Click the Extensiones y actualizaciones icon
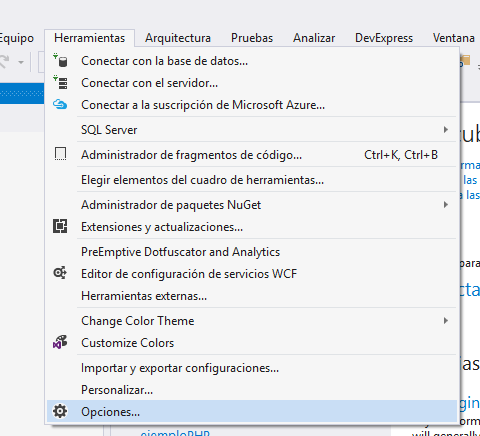480x436 pixels. 60,227
